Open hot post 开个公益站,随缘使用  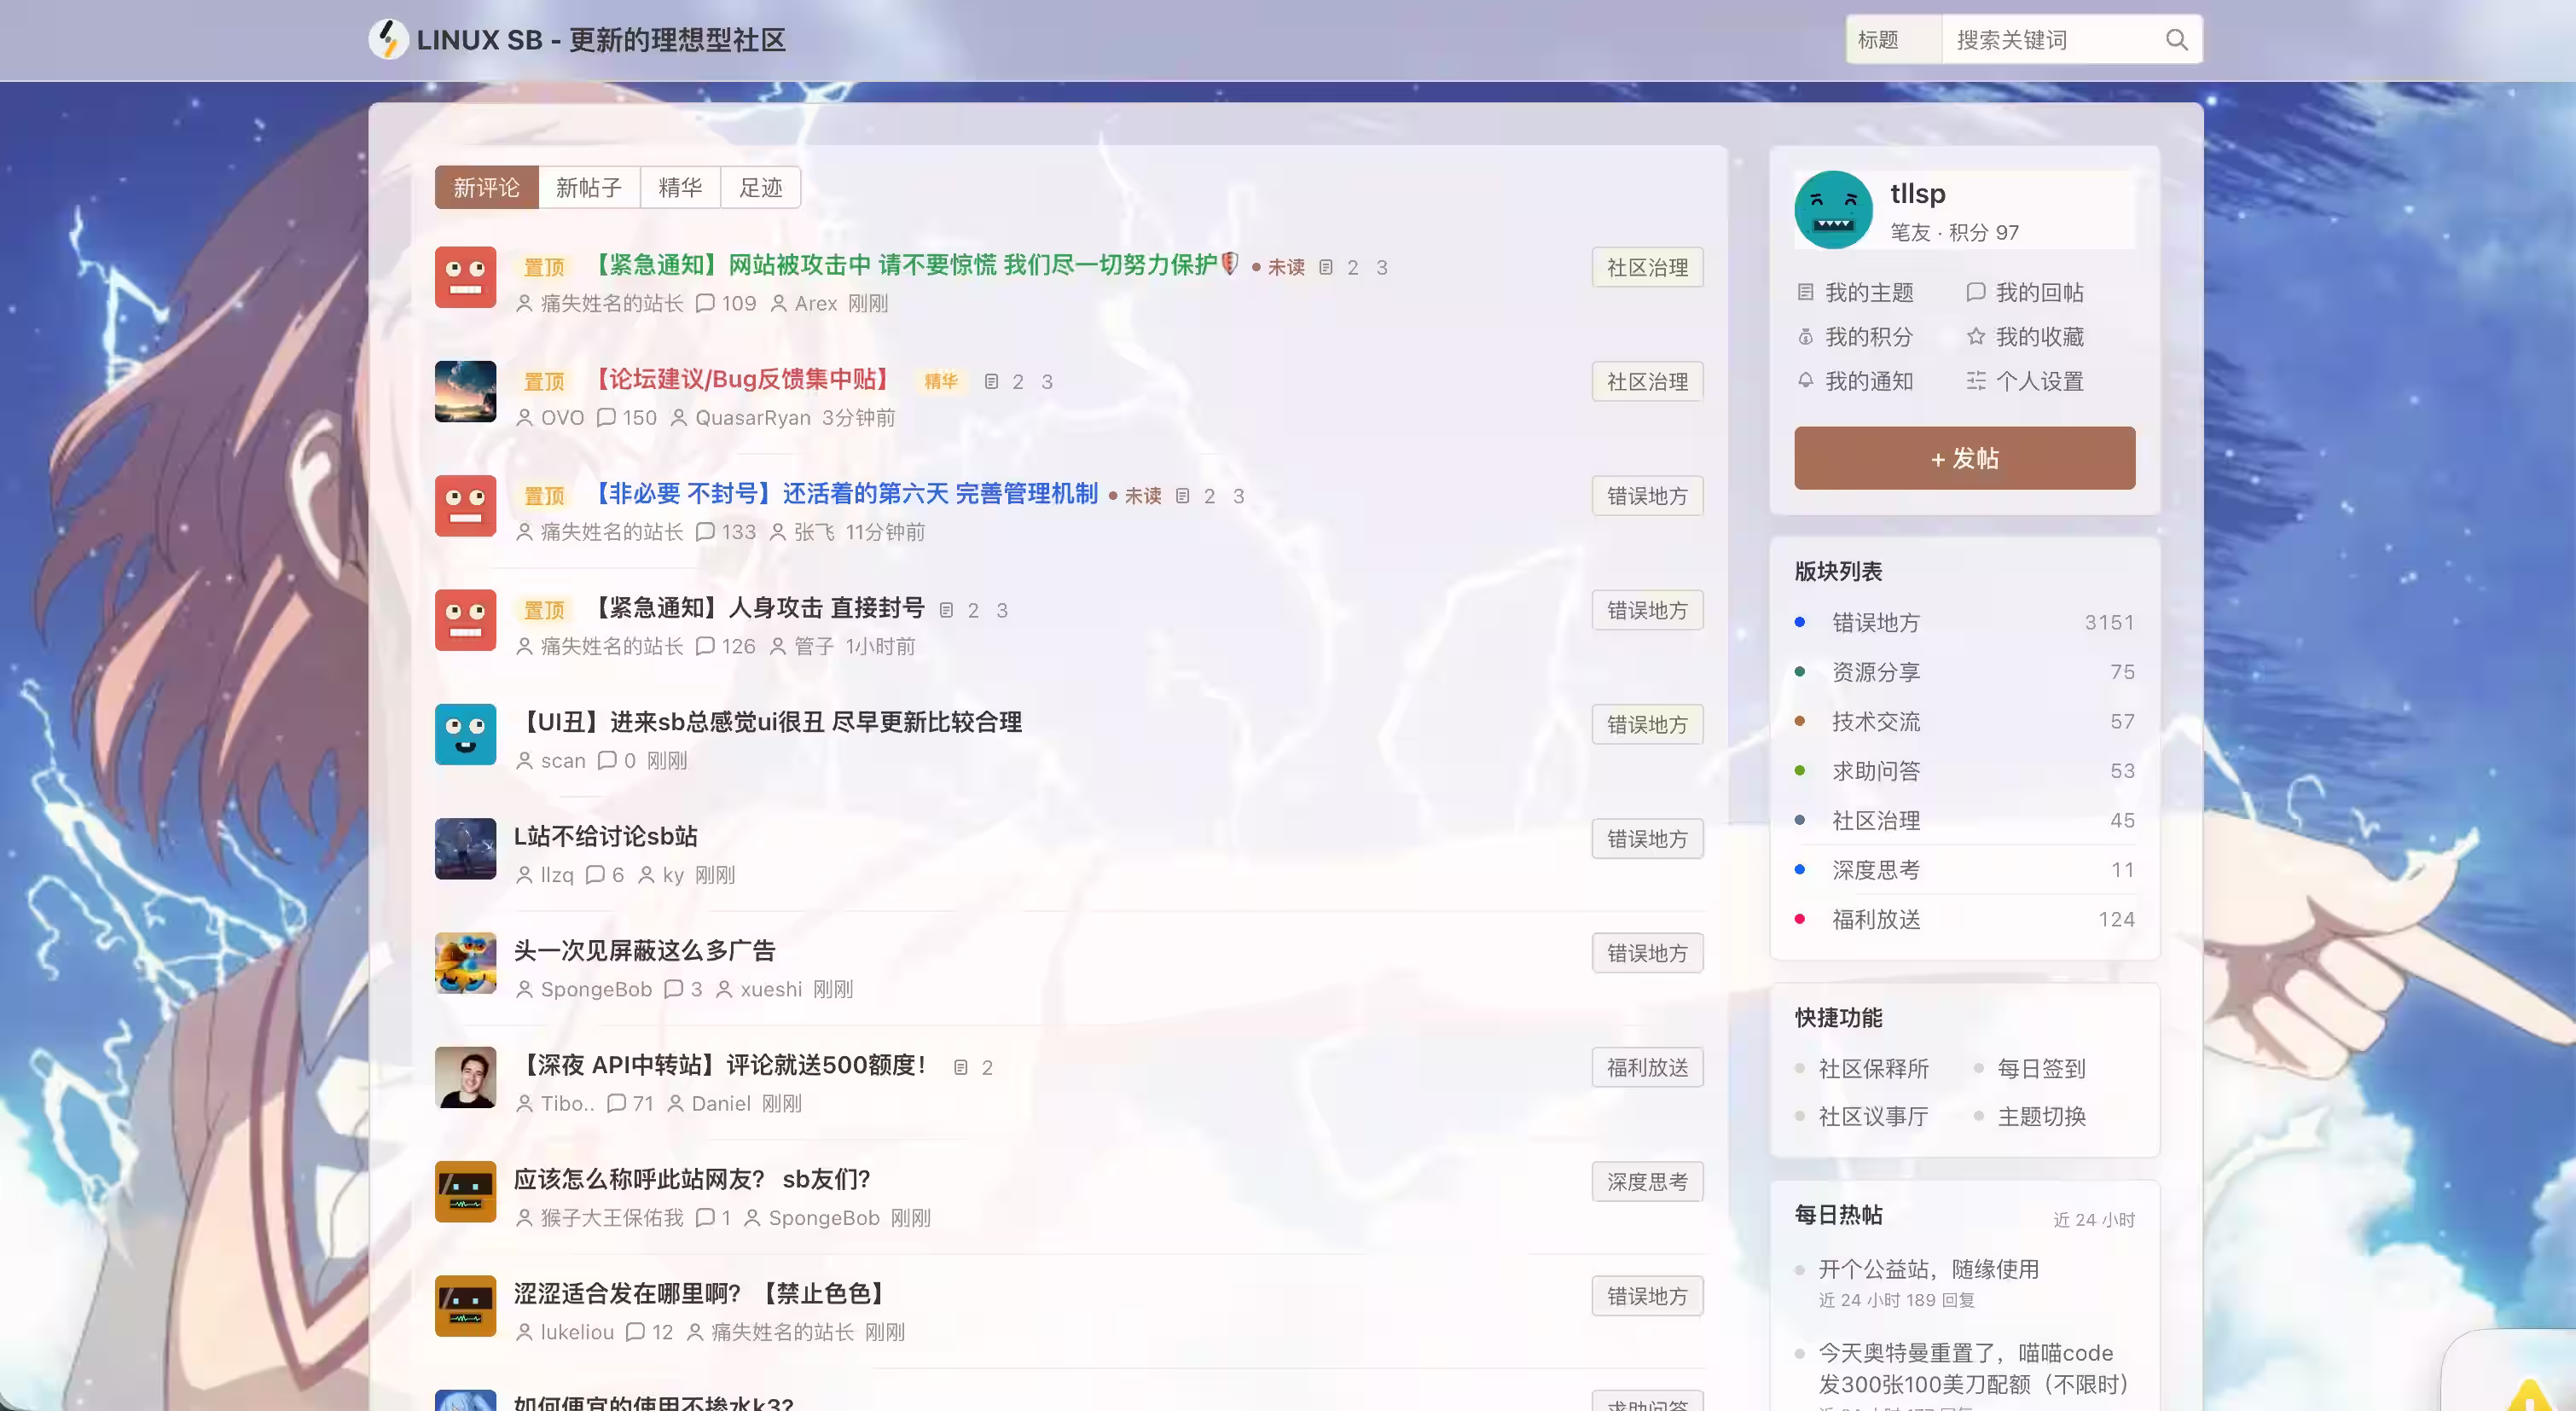[x=1928, y=1269]
